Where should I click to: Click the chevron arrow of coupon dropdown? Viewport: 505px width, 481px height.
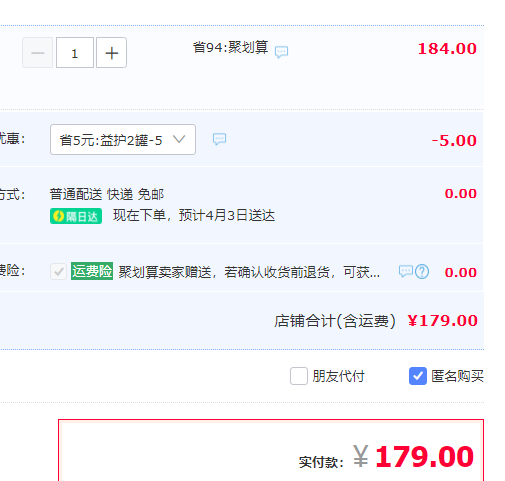click(179, 139)
